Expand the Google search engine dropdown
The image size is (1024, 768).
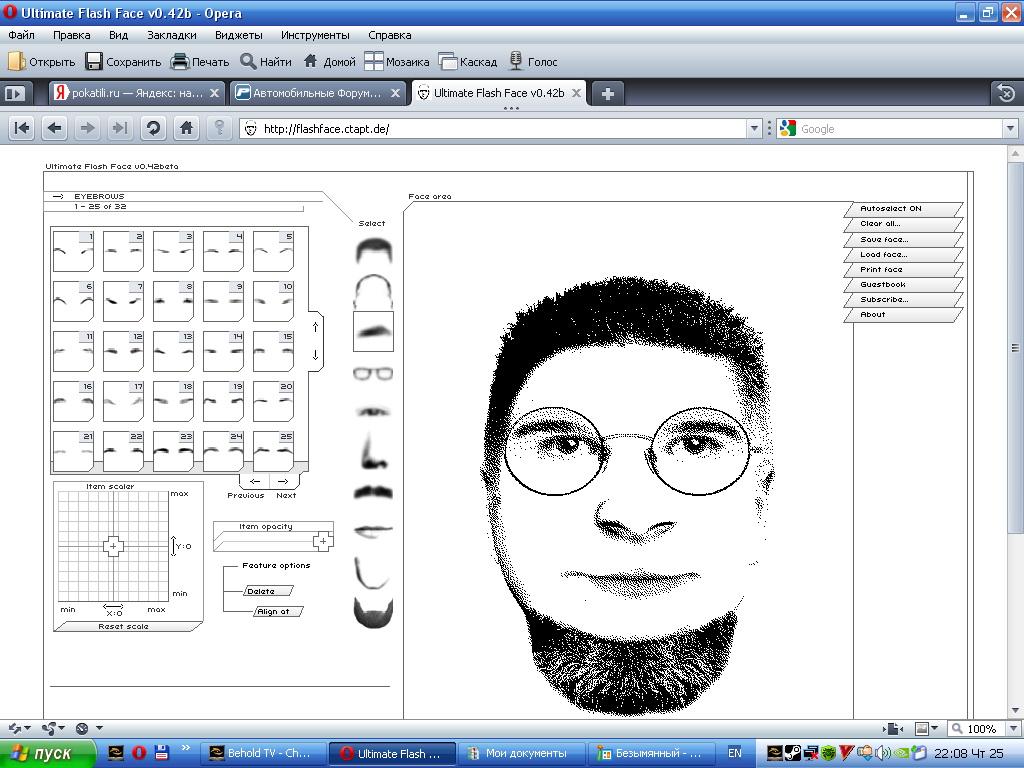(1009, 129)
